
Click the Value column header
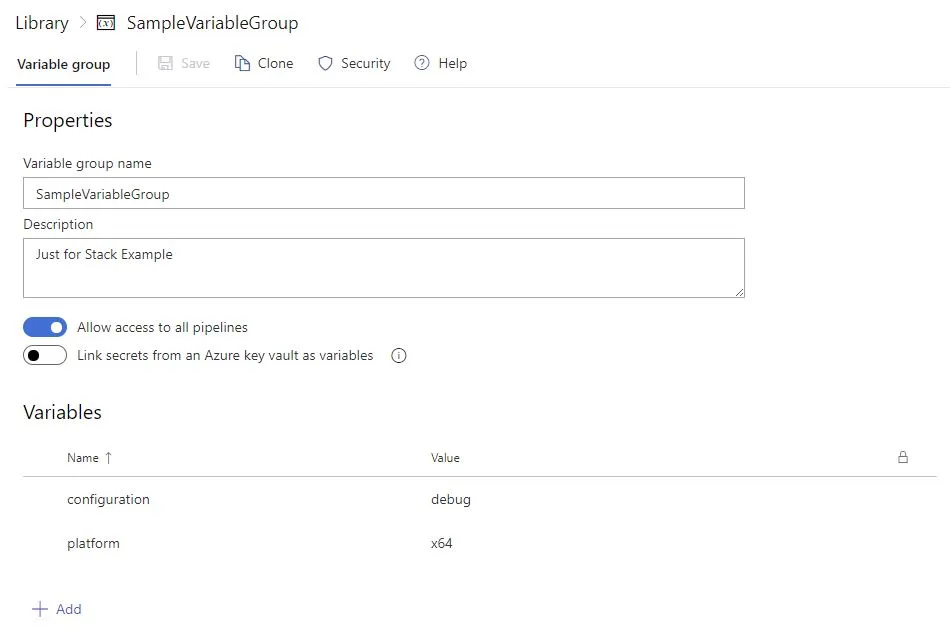pos(445,458)
